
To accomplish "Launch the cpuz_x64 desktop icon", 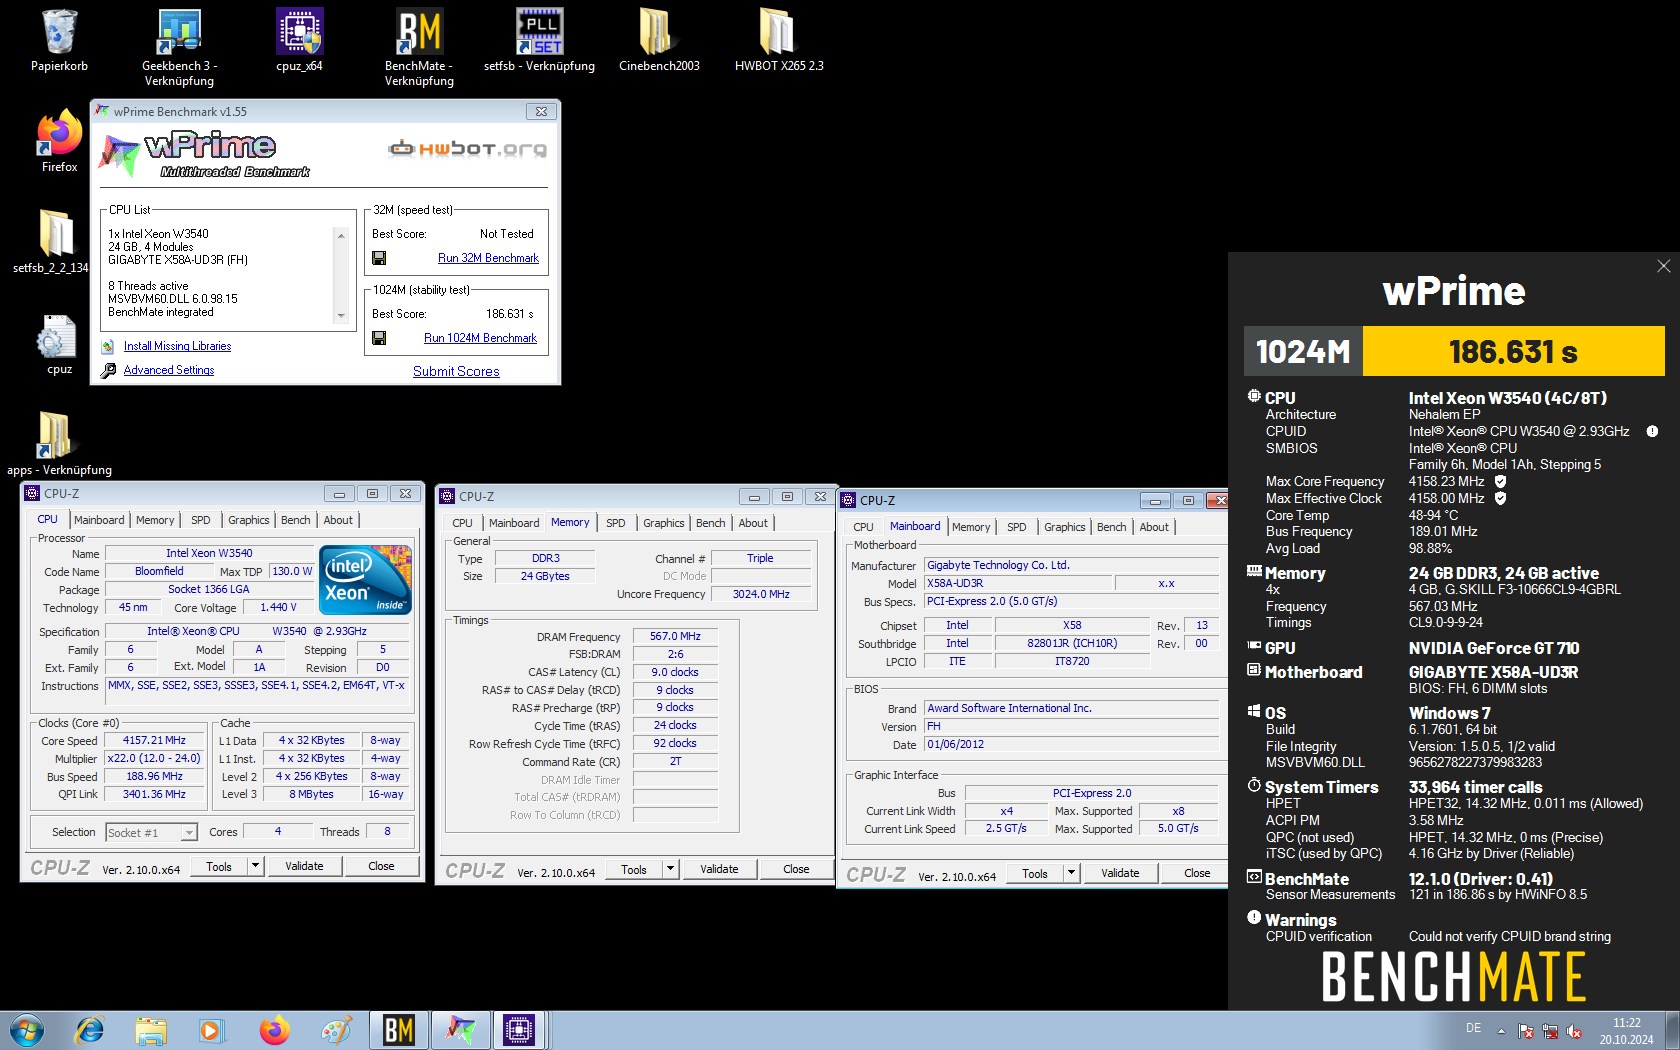I will coord(299,32).
